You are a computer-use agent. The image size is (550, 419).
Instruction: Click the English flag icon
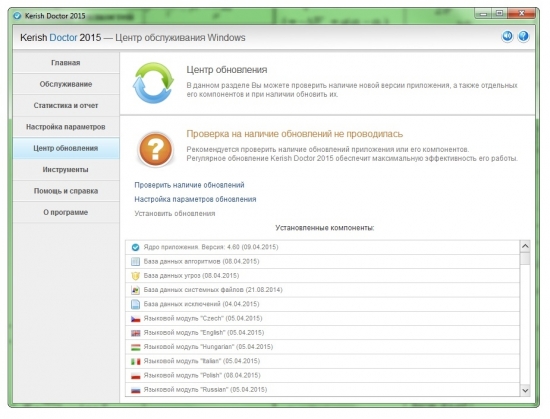(135, 333)
